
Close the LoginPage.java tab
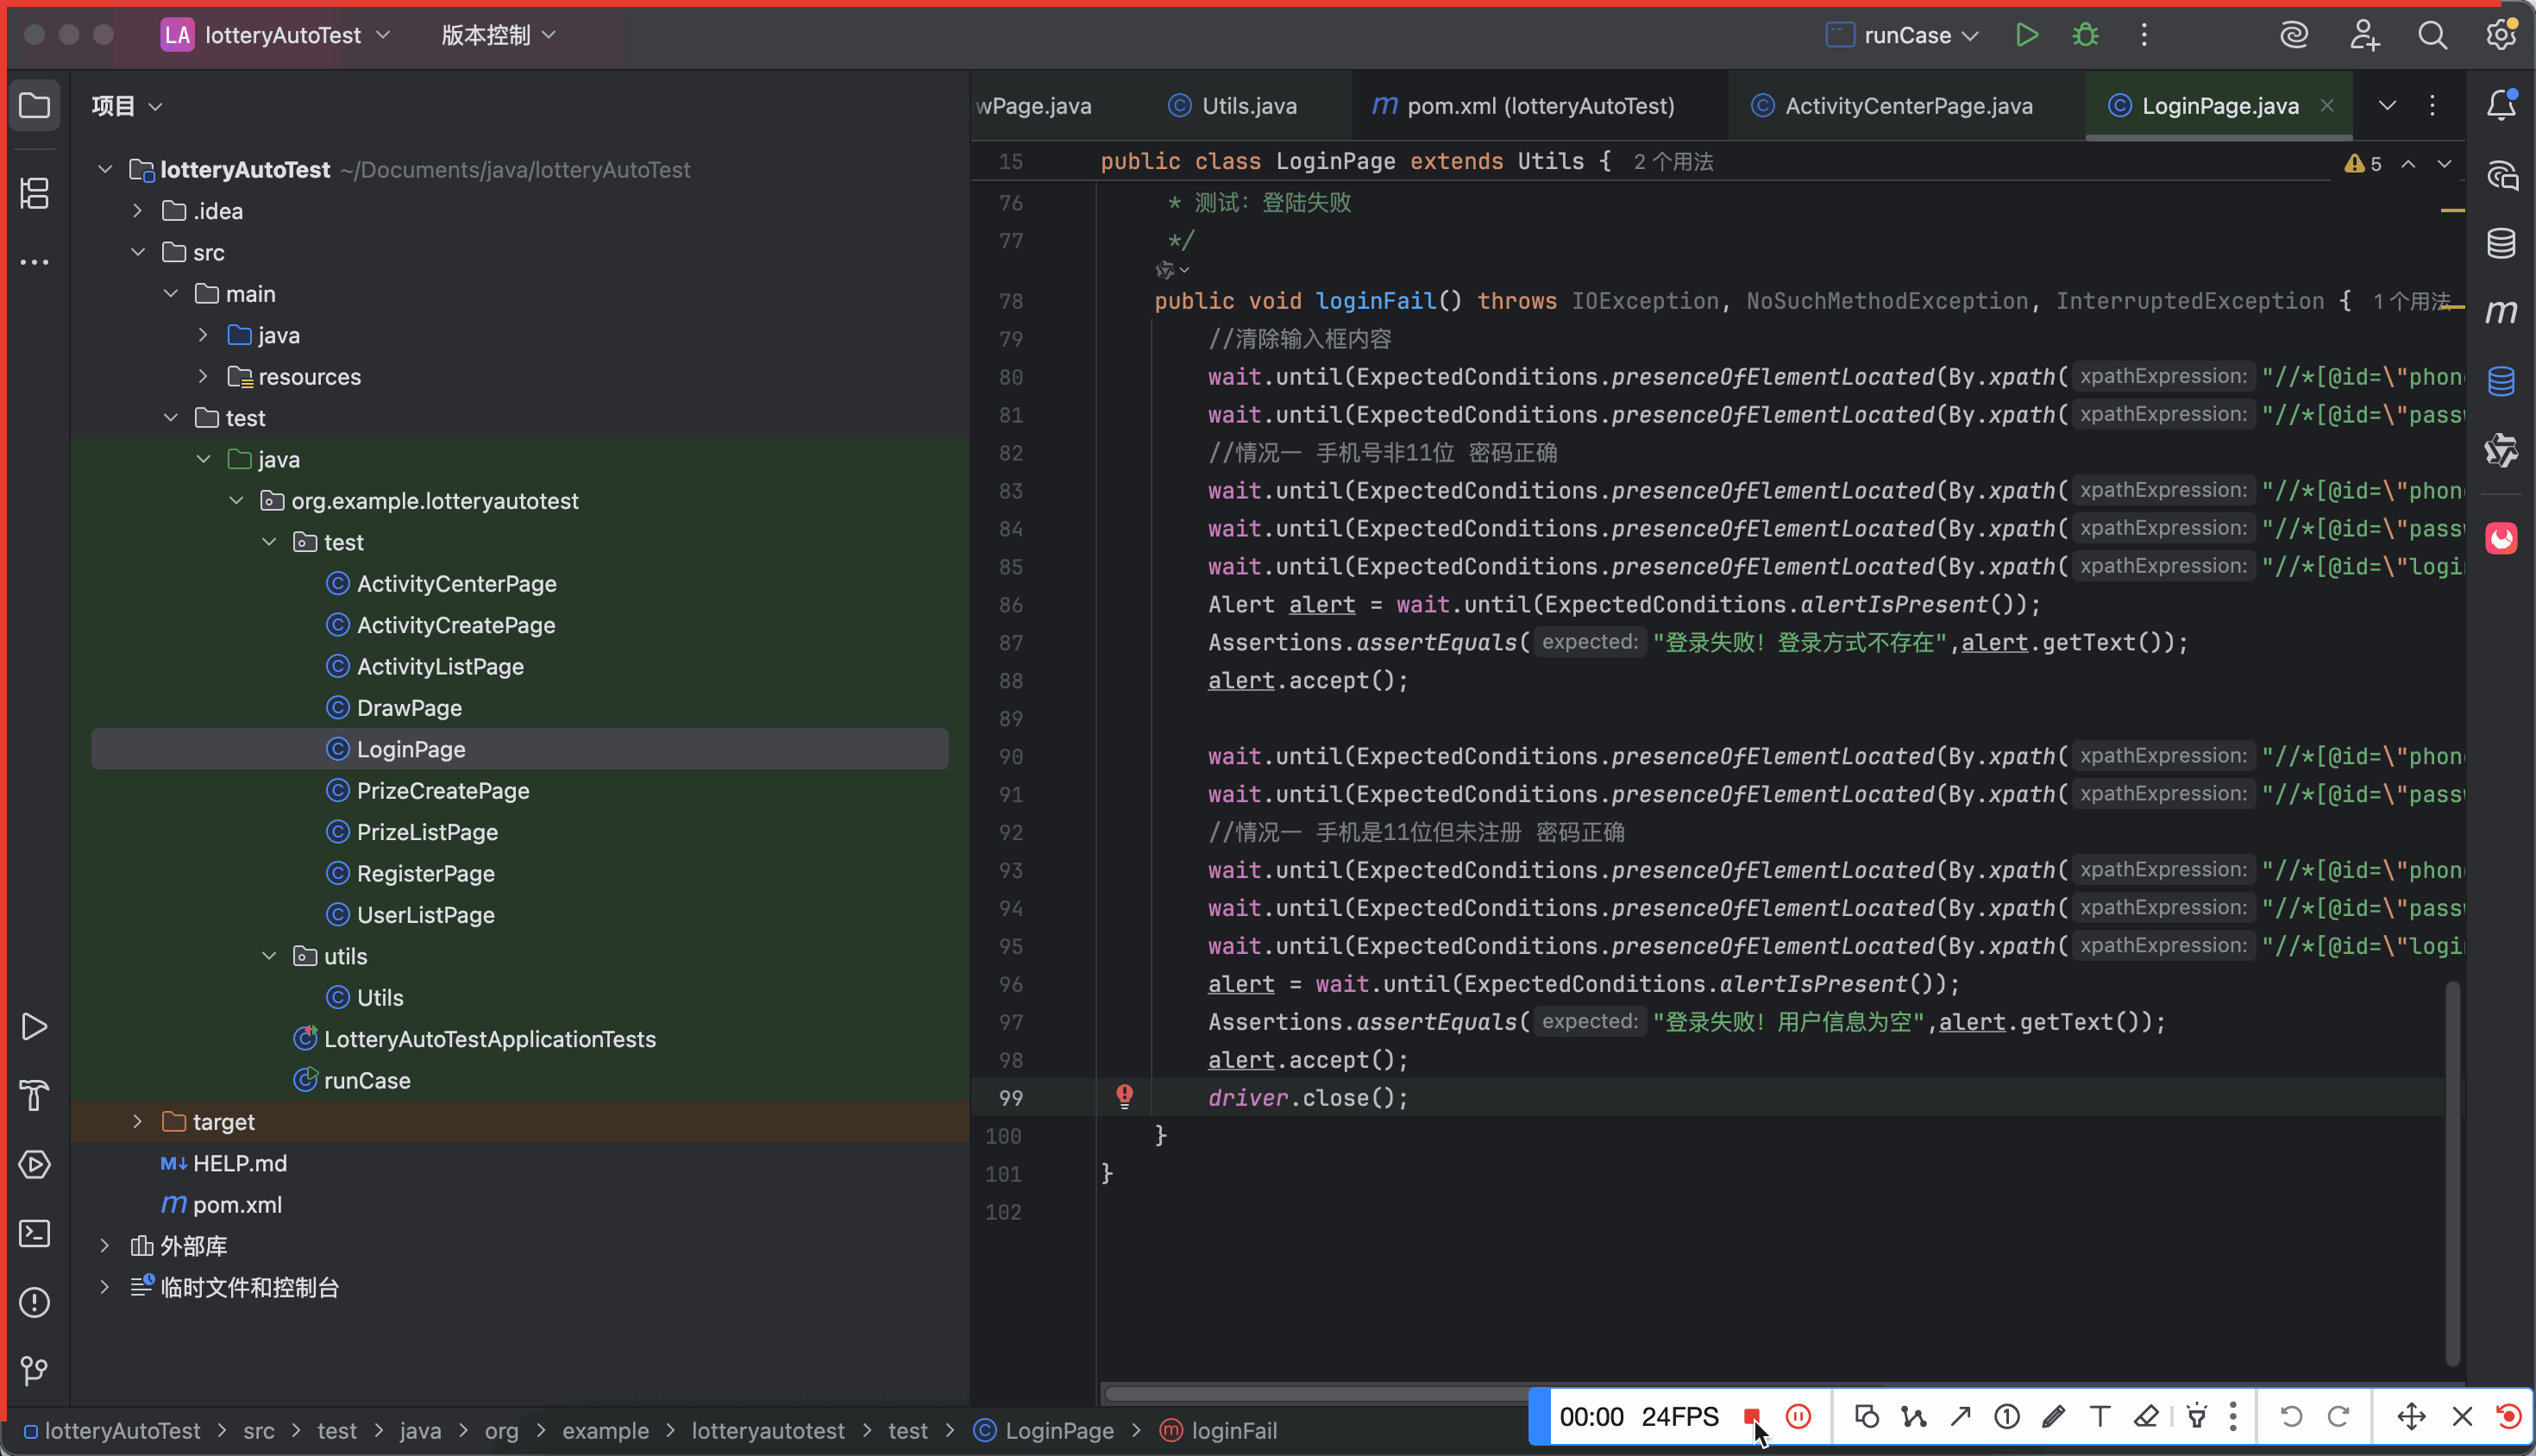point(2327,105)
